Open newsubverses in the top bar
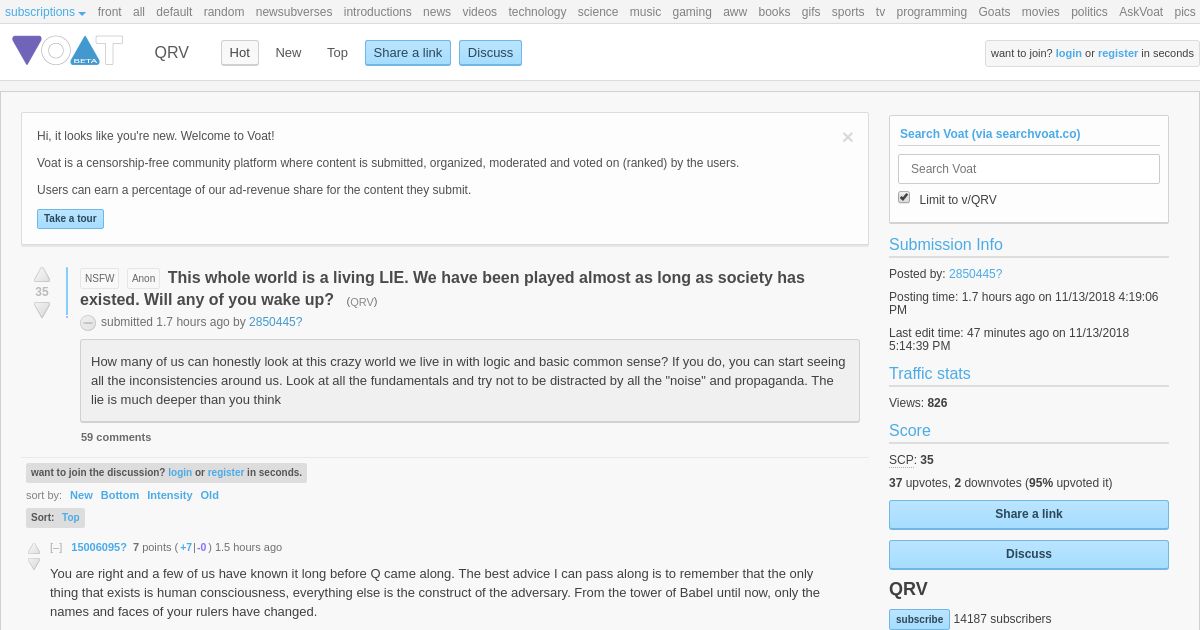 294,12
